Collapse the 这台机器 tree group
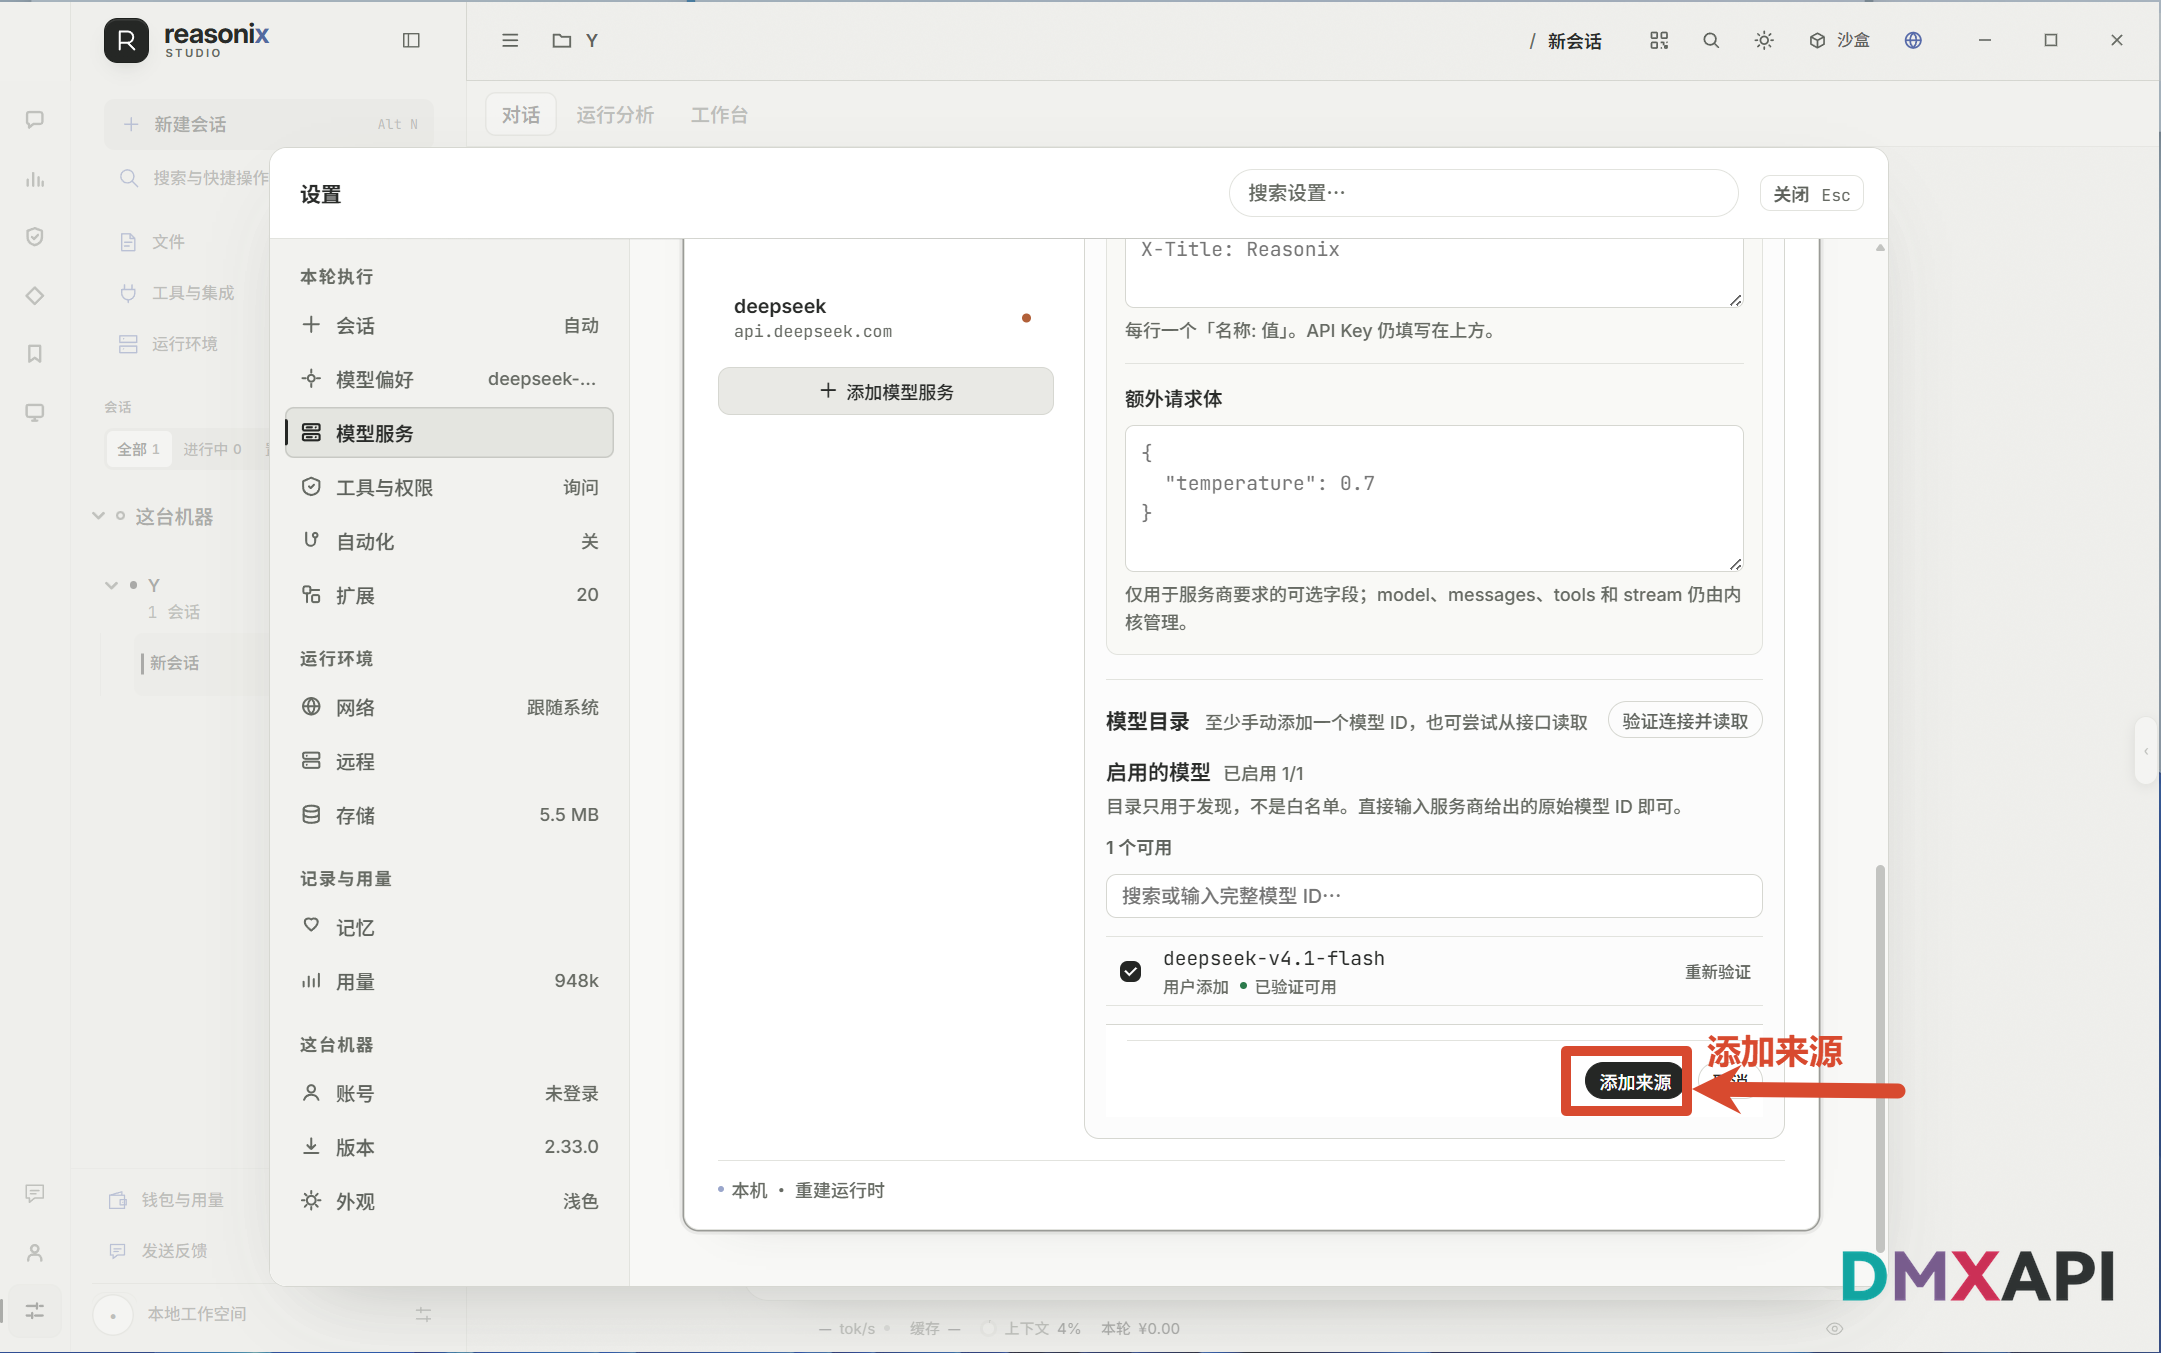2161x1353 pixels. [98, 516]
